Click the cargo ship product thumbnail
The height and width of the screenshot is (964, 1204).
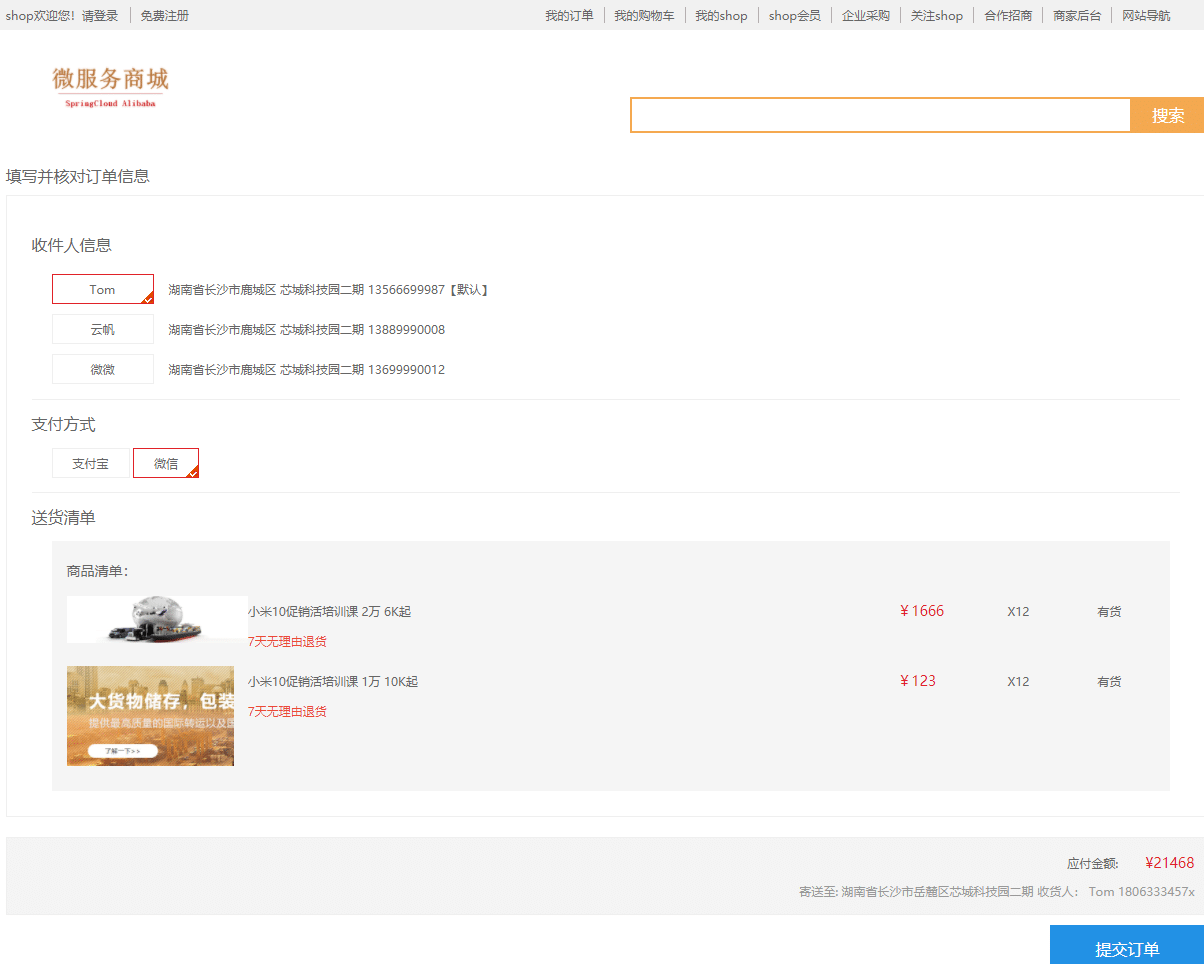tap(157, 619)
